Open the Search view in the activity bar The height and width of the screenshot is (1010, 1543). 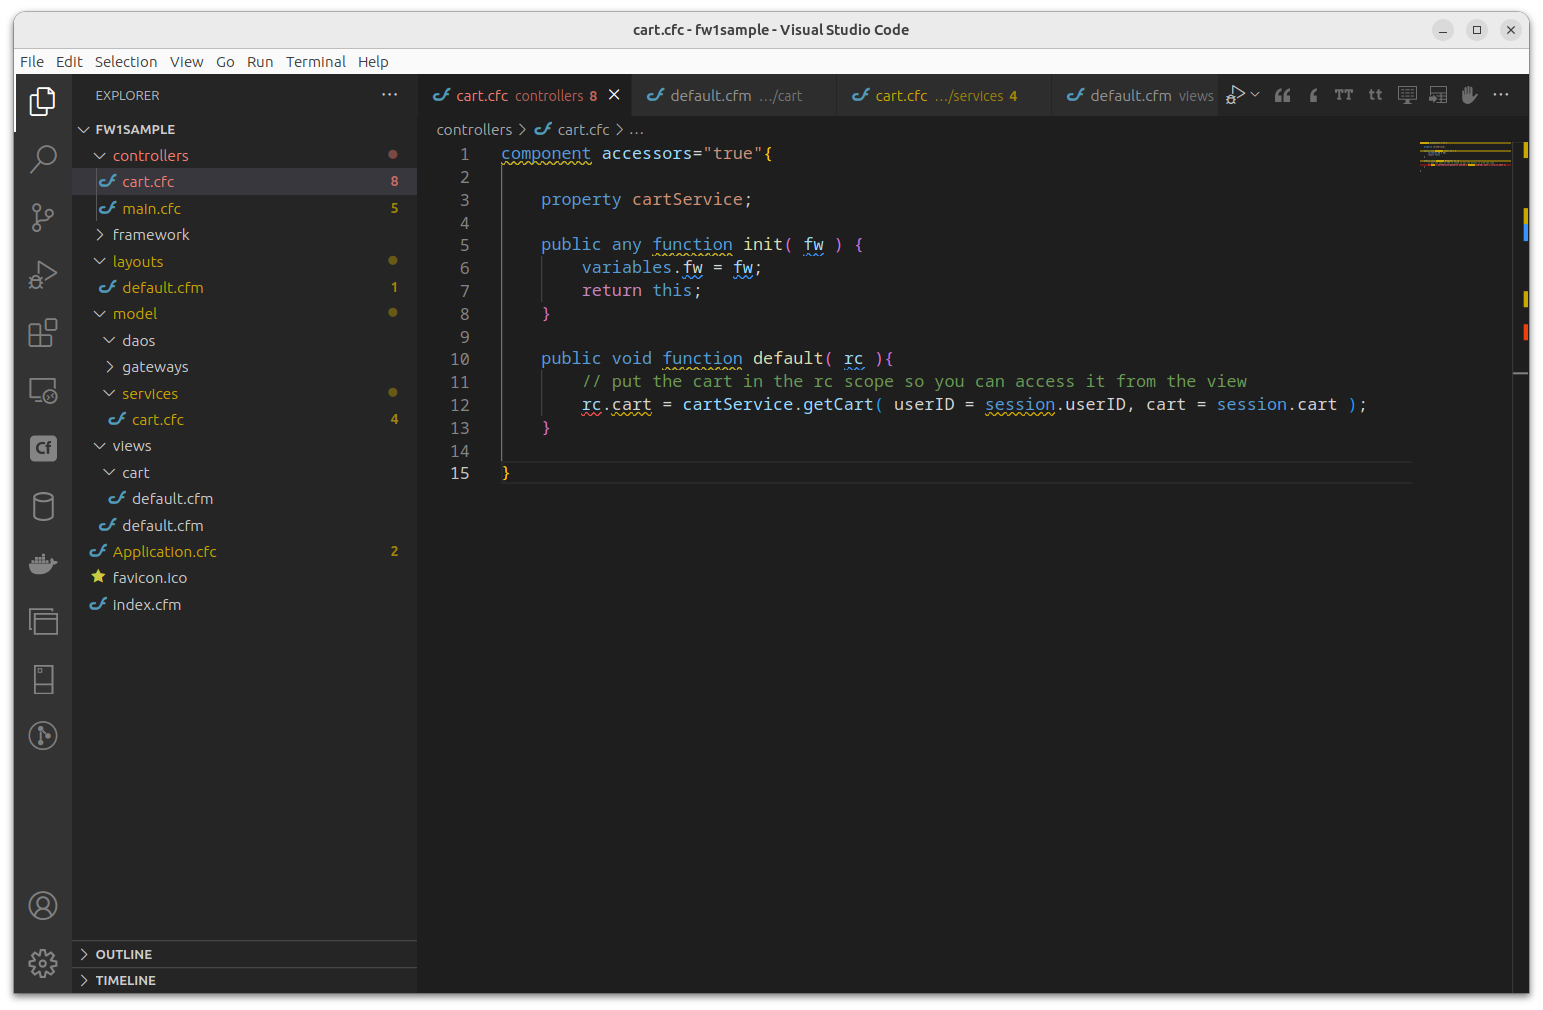tap(43, 159)
